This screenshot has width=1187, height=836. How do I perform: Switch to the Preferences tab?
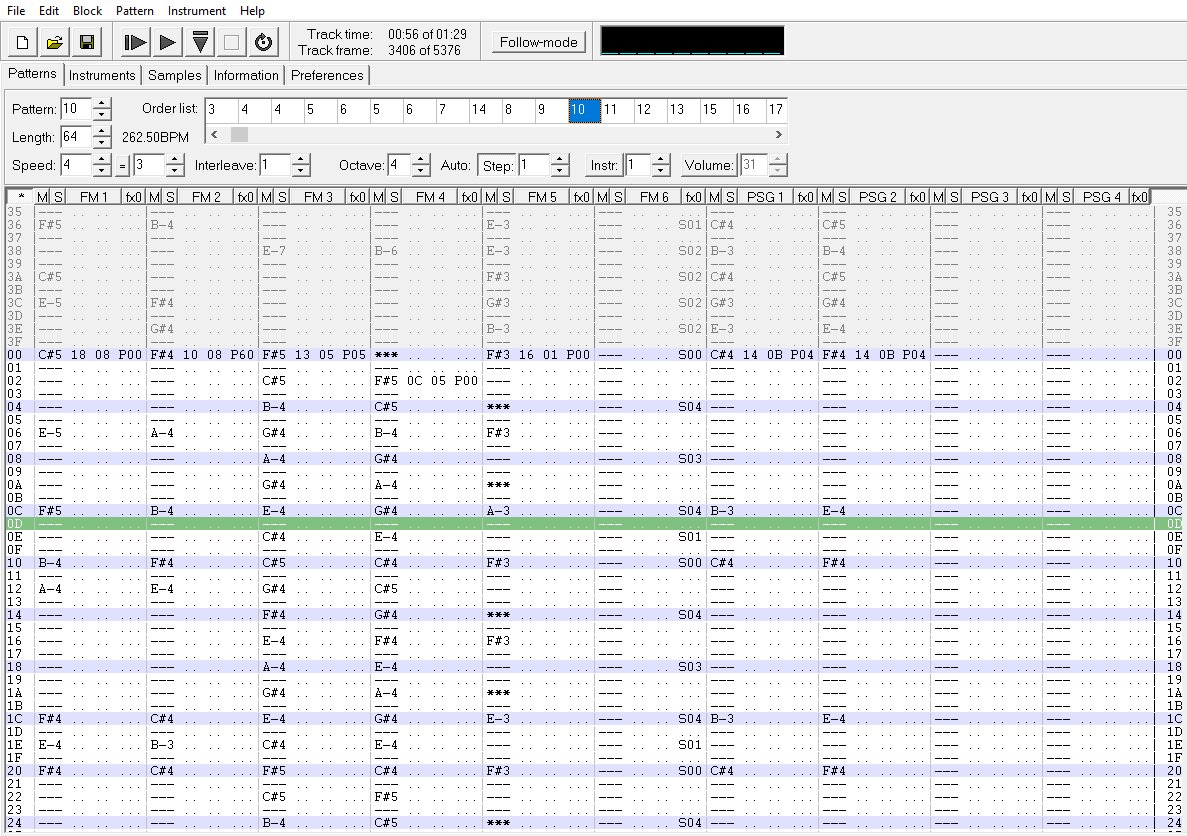click(x=327, y=75)
